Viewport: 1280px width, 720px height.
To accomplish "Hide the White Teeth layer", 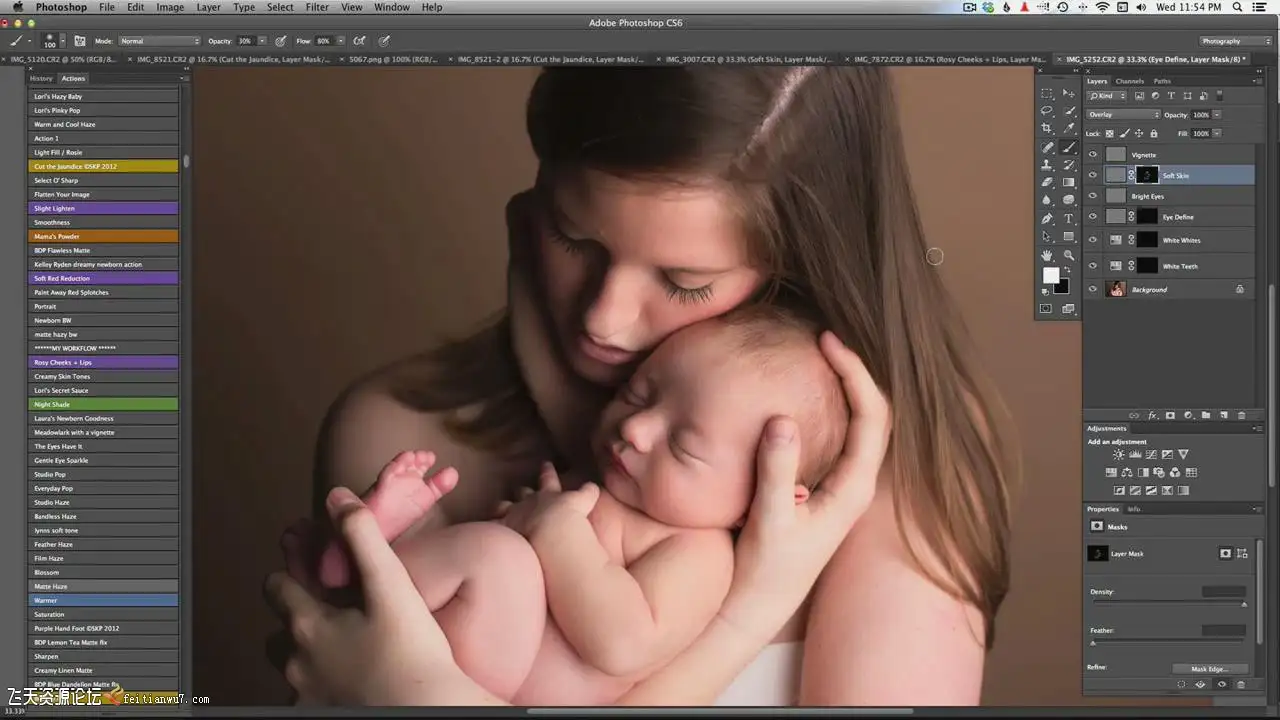I will (1093, 266).
